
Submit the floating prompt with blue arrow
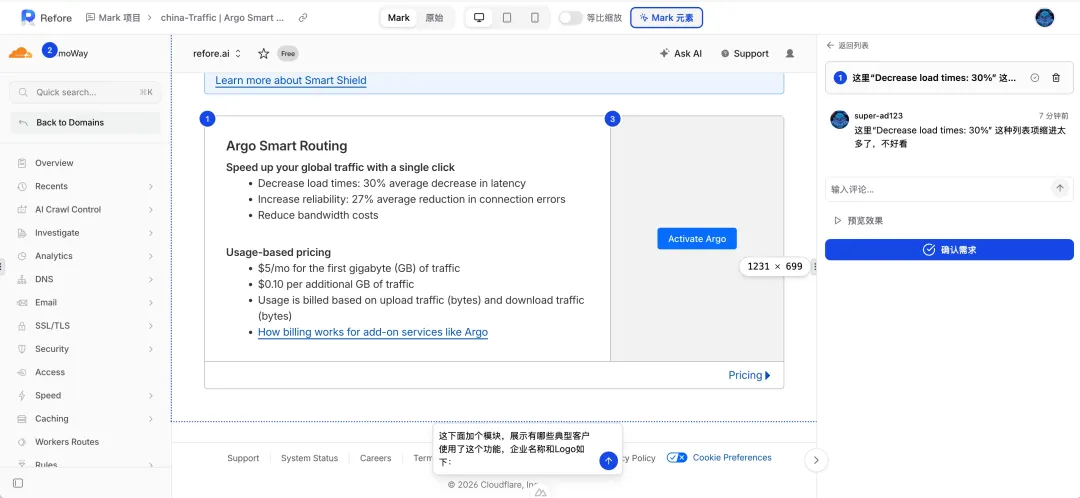click(x=608, y=460)
